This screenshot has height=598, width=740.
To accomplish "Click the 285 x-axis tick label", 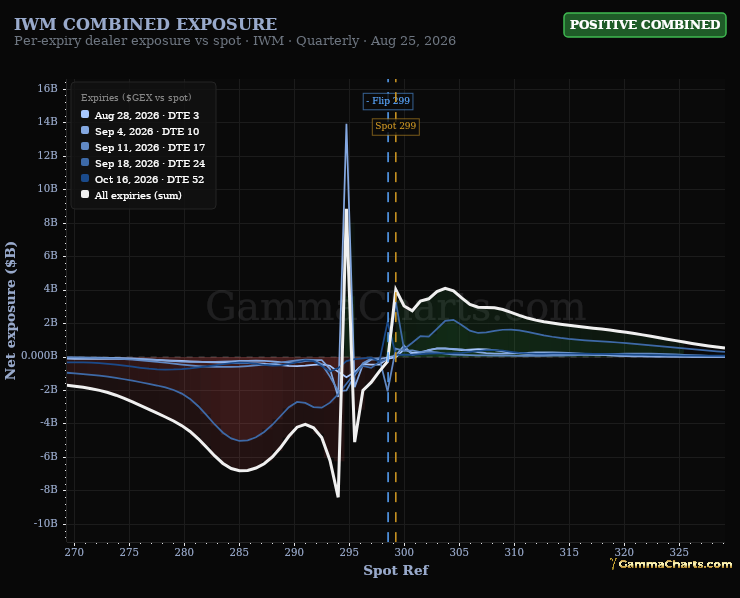I will point(239,552).
